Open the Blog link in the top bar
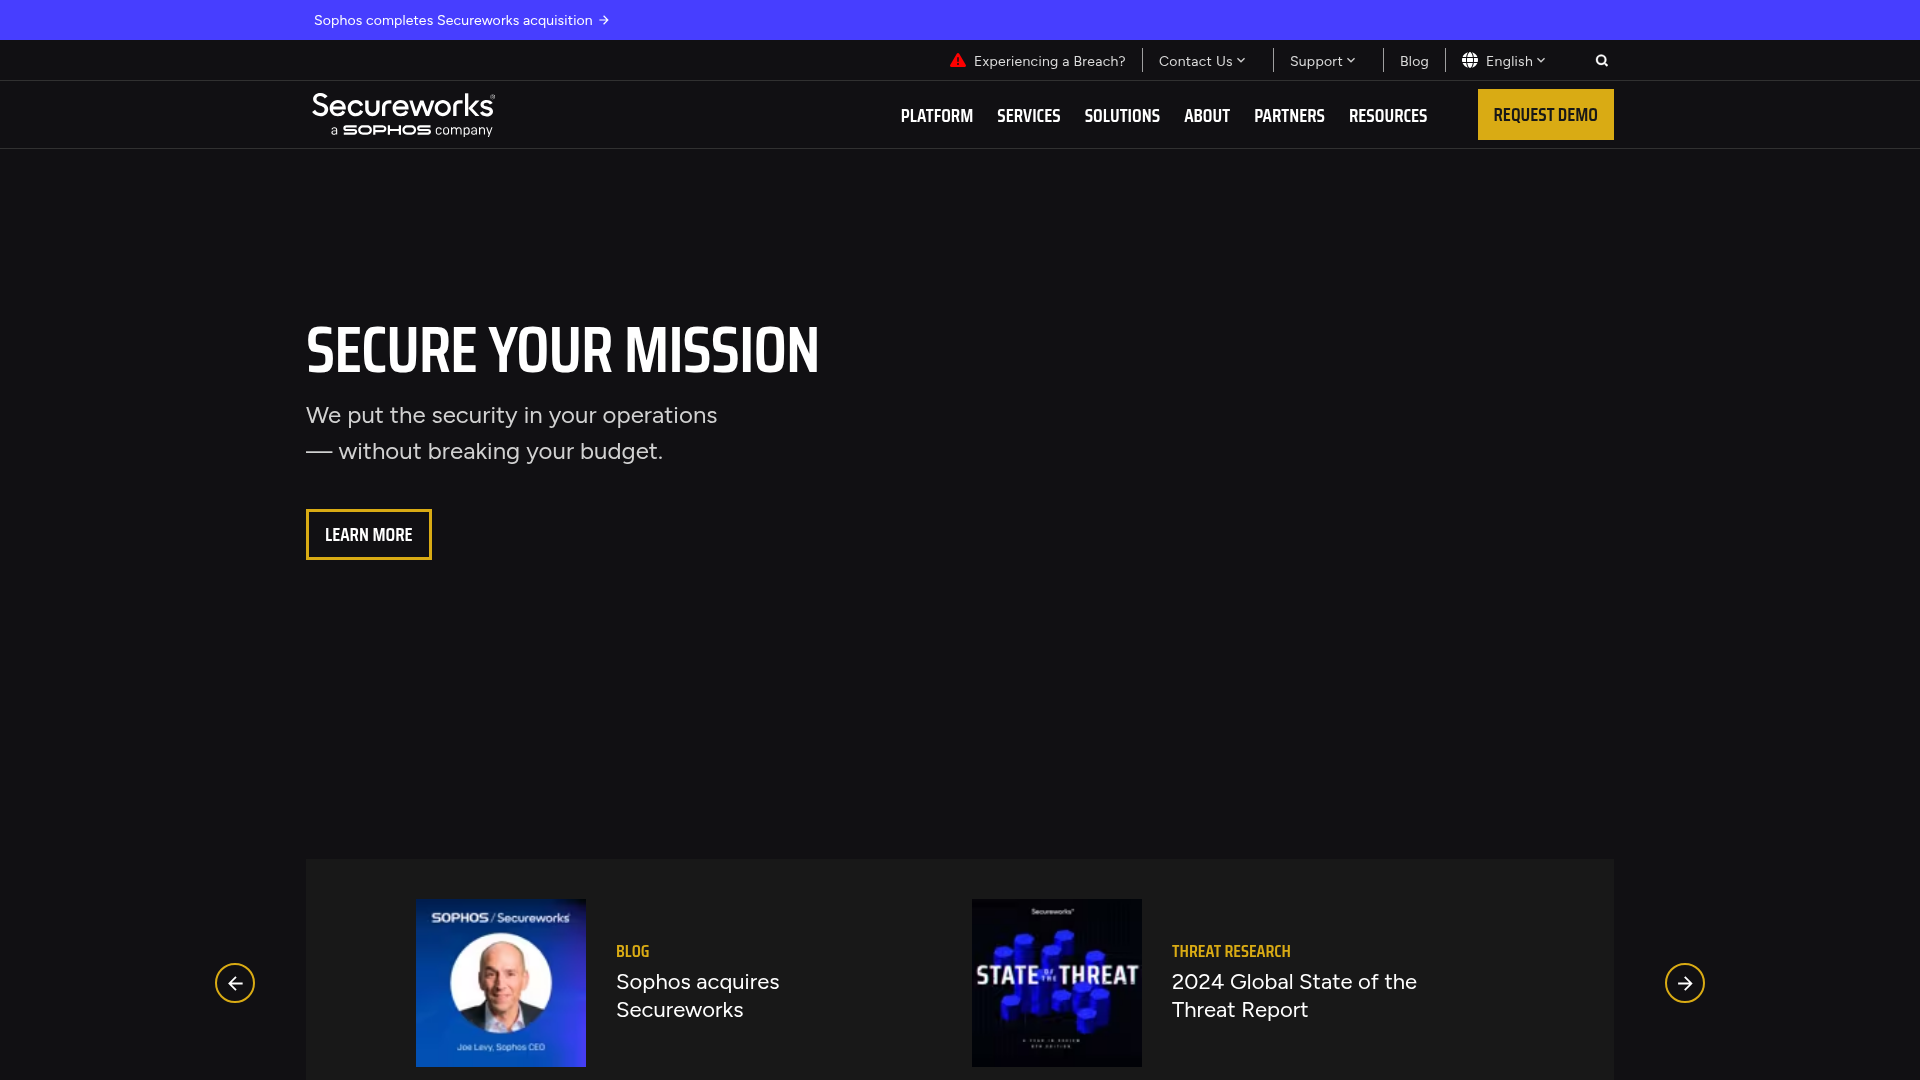This screenshot has width=1920, height=1080. pos(1413,60)
